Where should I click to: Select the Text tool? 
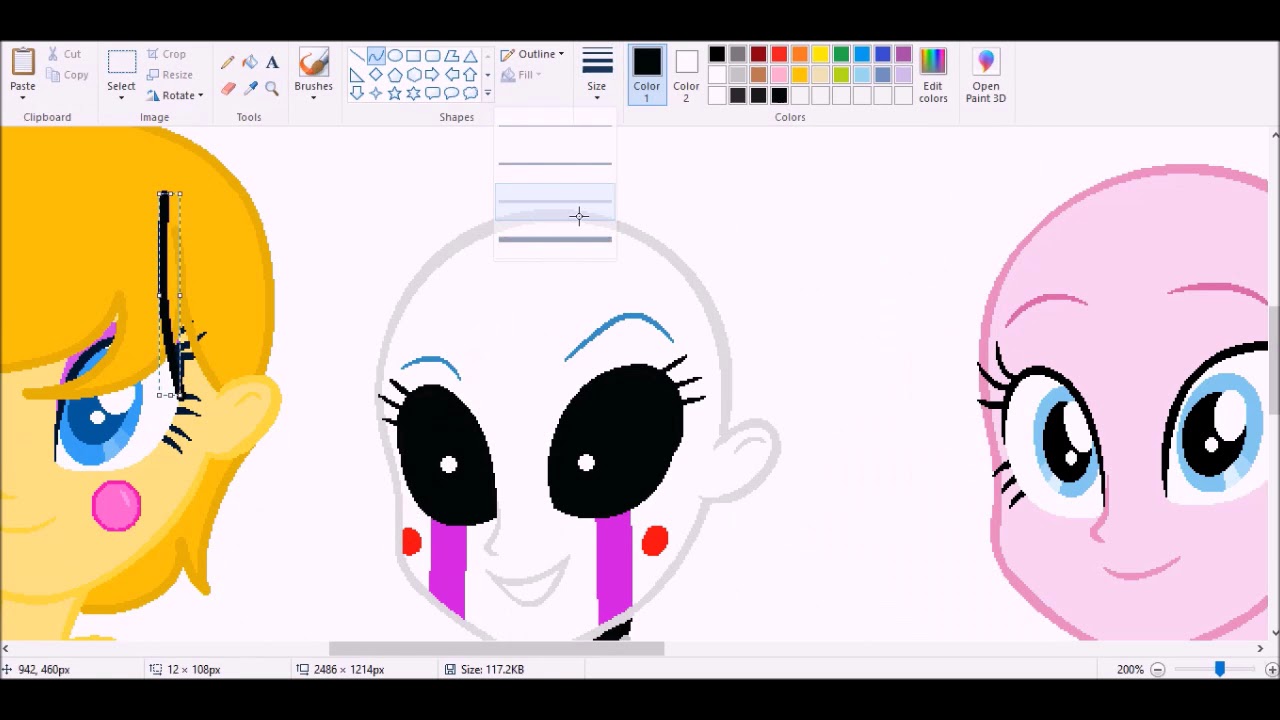(x=272, y=62)
